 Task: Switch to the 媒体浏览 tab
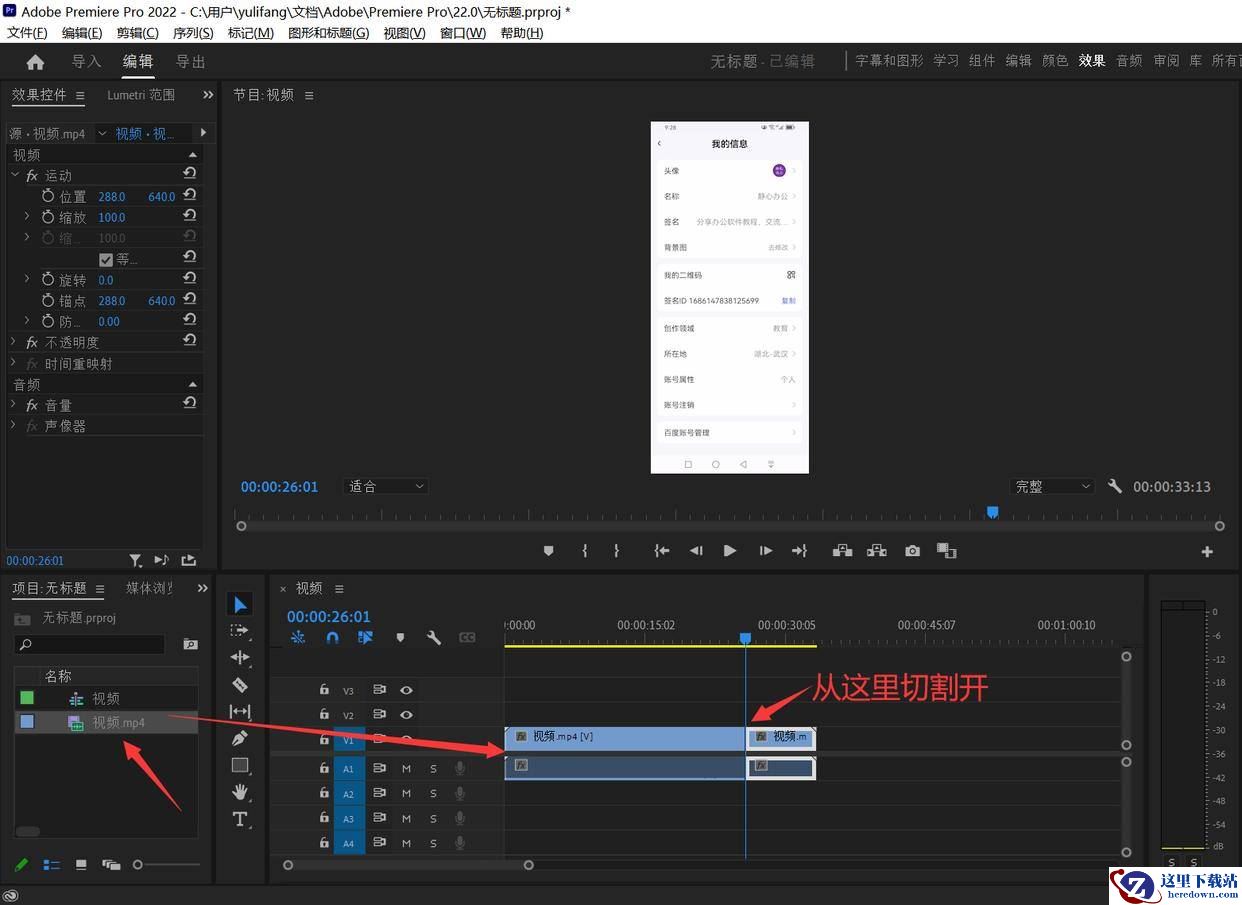pyautogui.click(x=149, y=588)
